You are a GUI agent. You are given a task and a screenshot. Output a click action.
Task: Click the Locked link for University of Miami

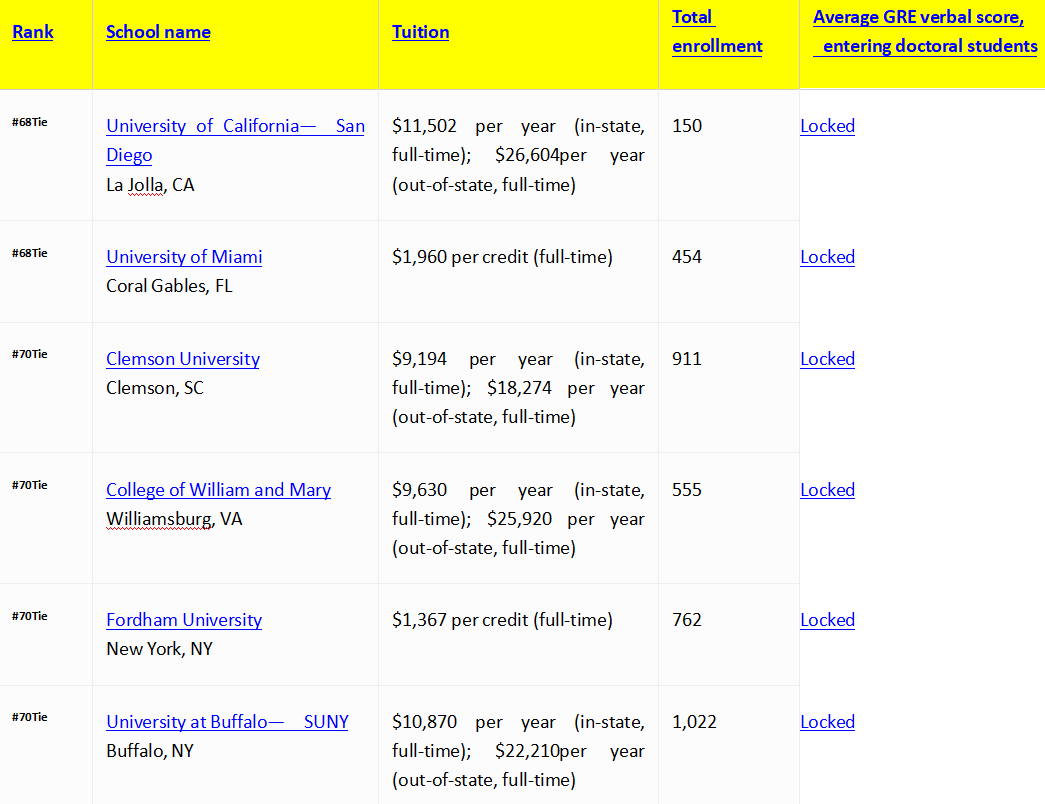[x=827, y=257]
